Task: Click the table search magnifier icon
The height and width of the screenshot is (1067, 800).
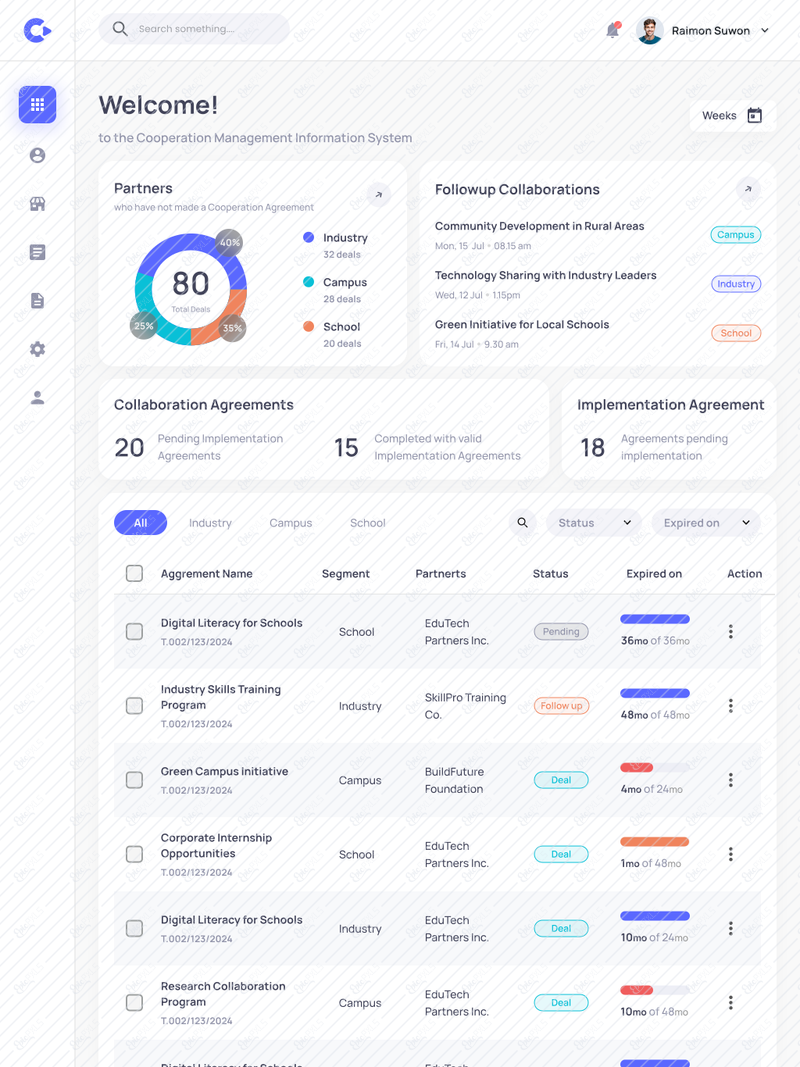Action: pos(522,523)
